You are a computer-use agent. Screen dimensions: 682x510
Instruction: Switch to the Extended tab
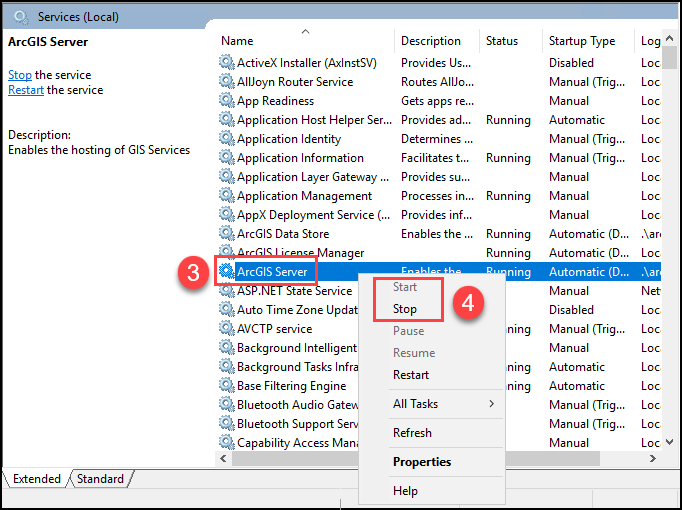pyautogui.click(x=37, y=479)
